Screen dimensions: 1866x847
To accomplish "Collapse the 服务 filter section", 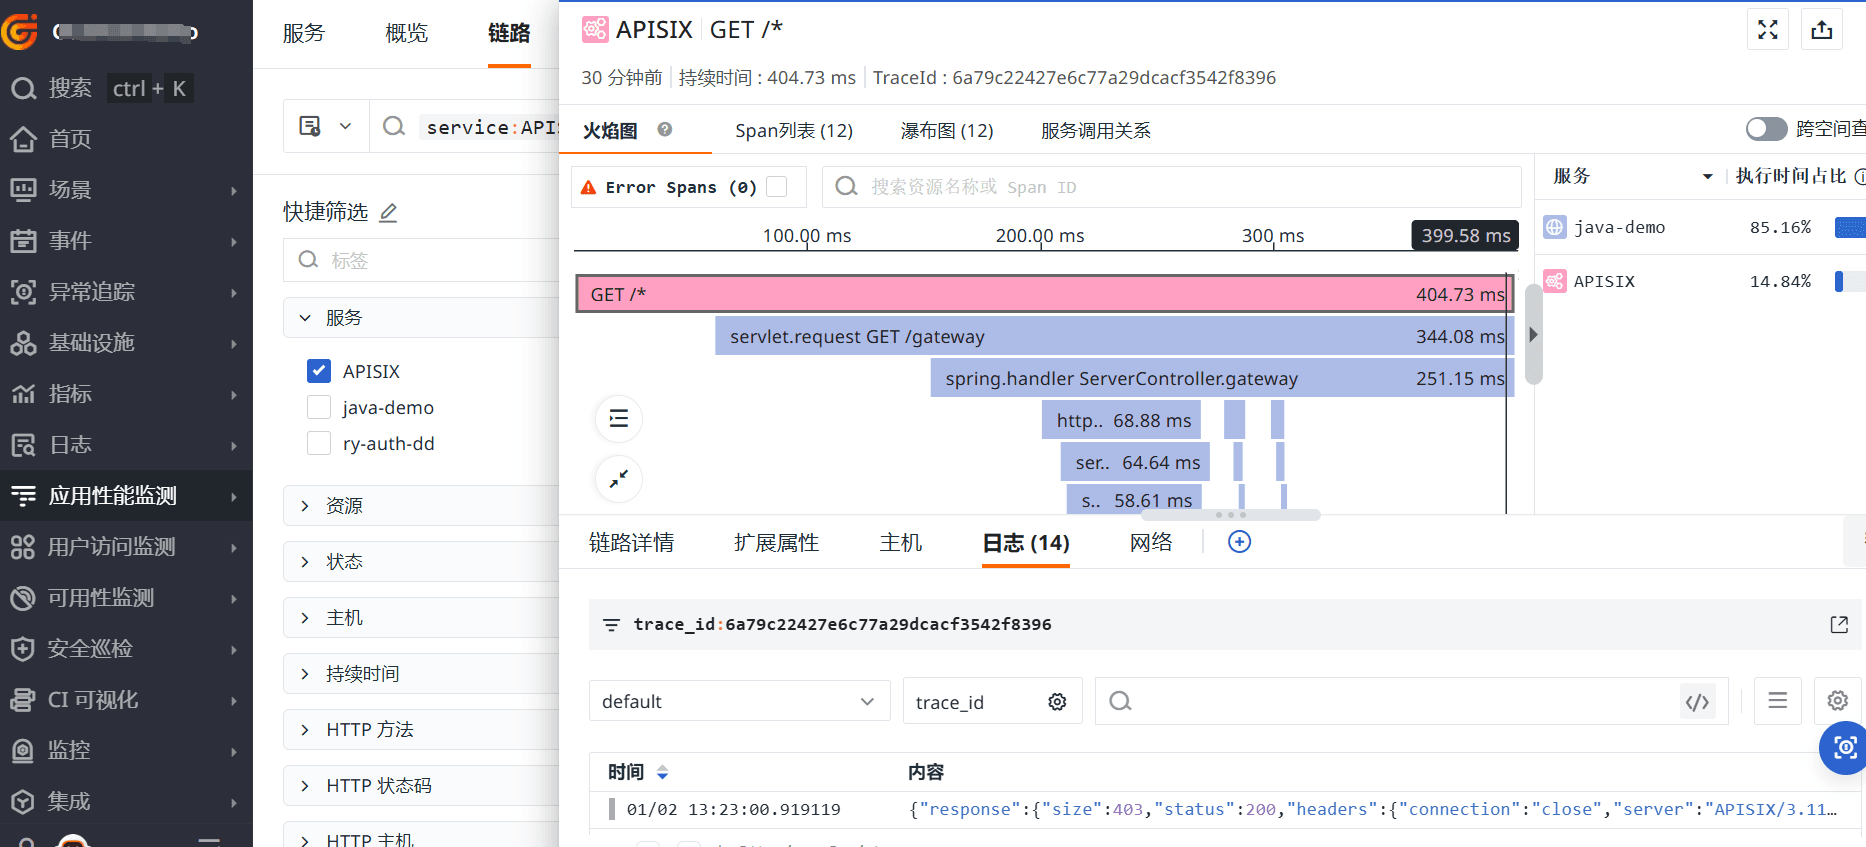I will [x=306, y=318].
